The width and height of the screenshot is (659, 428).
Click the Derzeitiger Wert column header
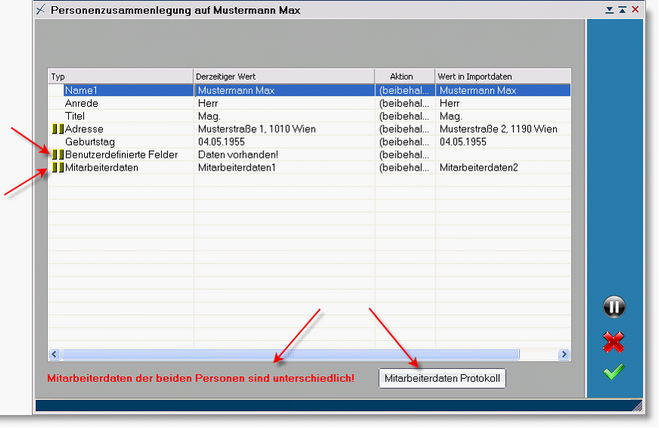pos(283,76)
